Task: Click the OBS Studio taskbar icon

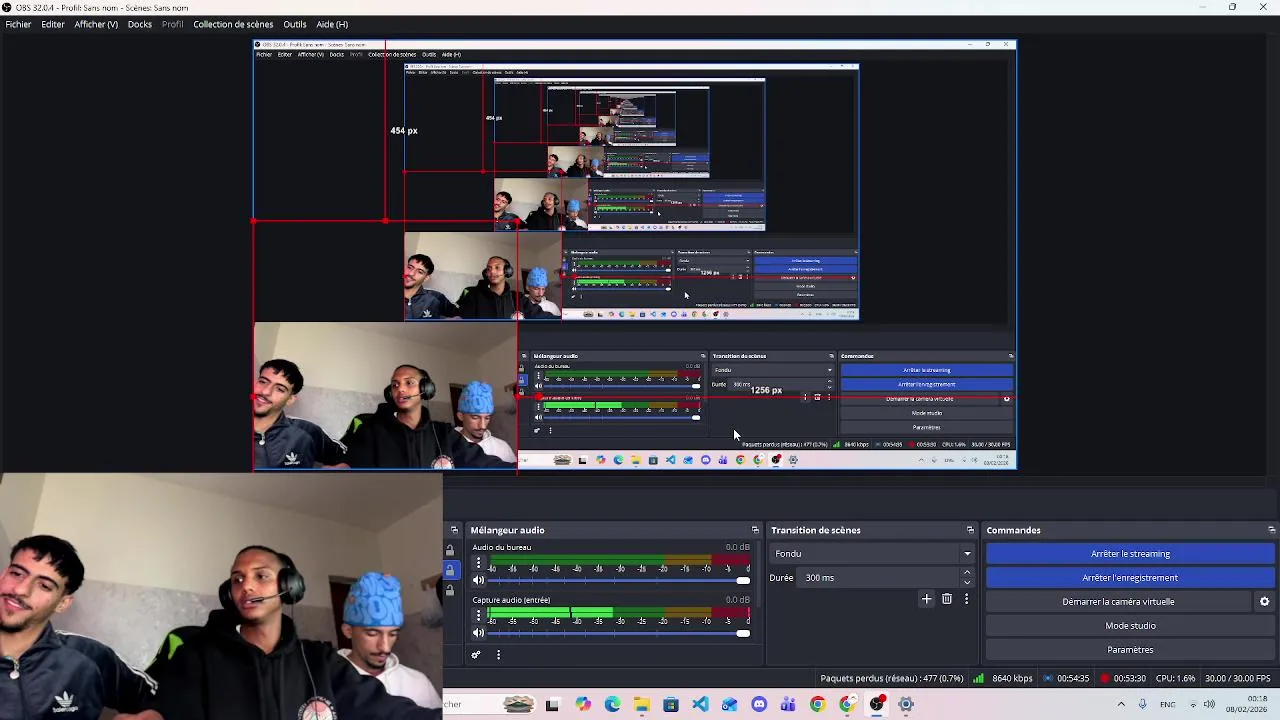Action: [877, 705]
